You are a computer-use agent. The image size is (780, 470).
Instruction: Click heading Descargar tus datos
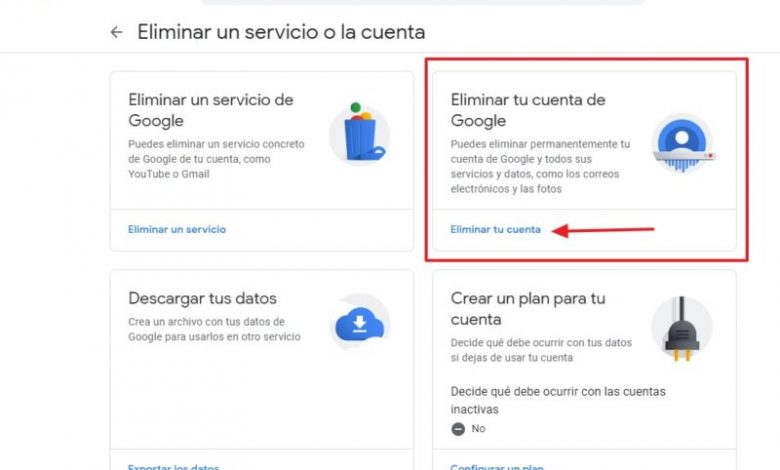point(202,298)
